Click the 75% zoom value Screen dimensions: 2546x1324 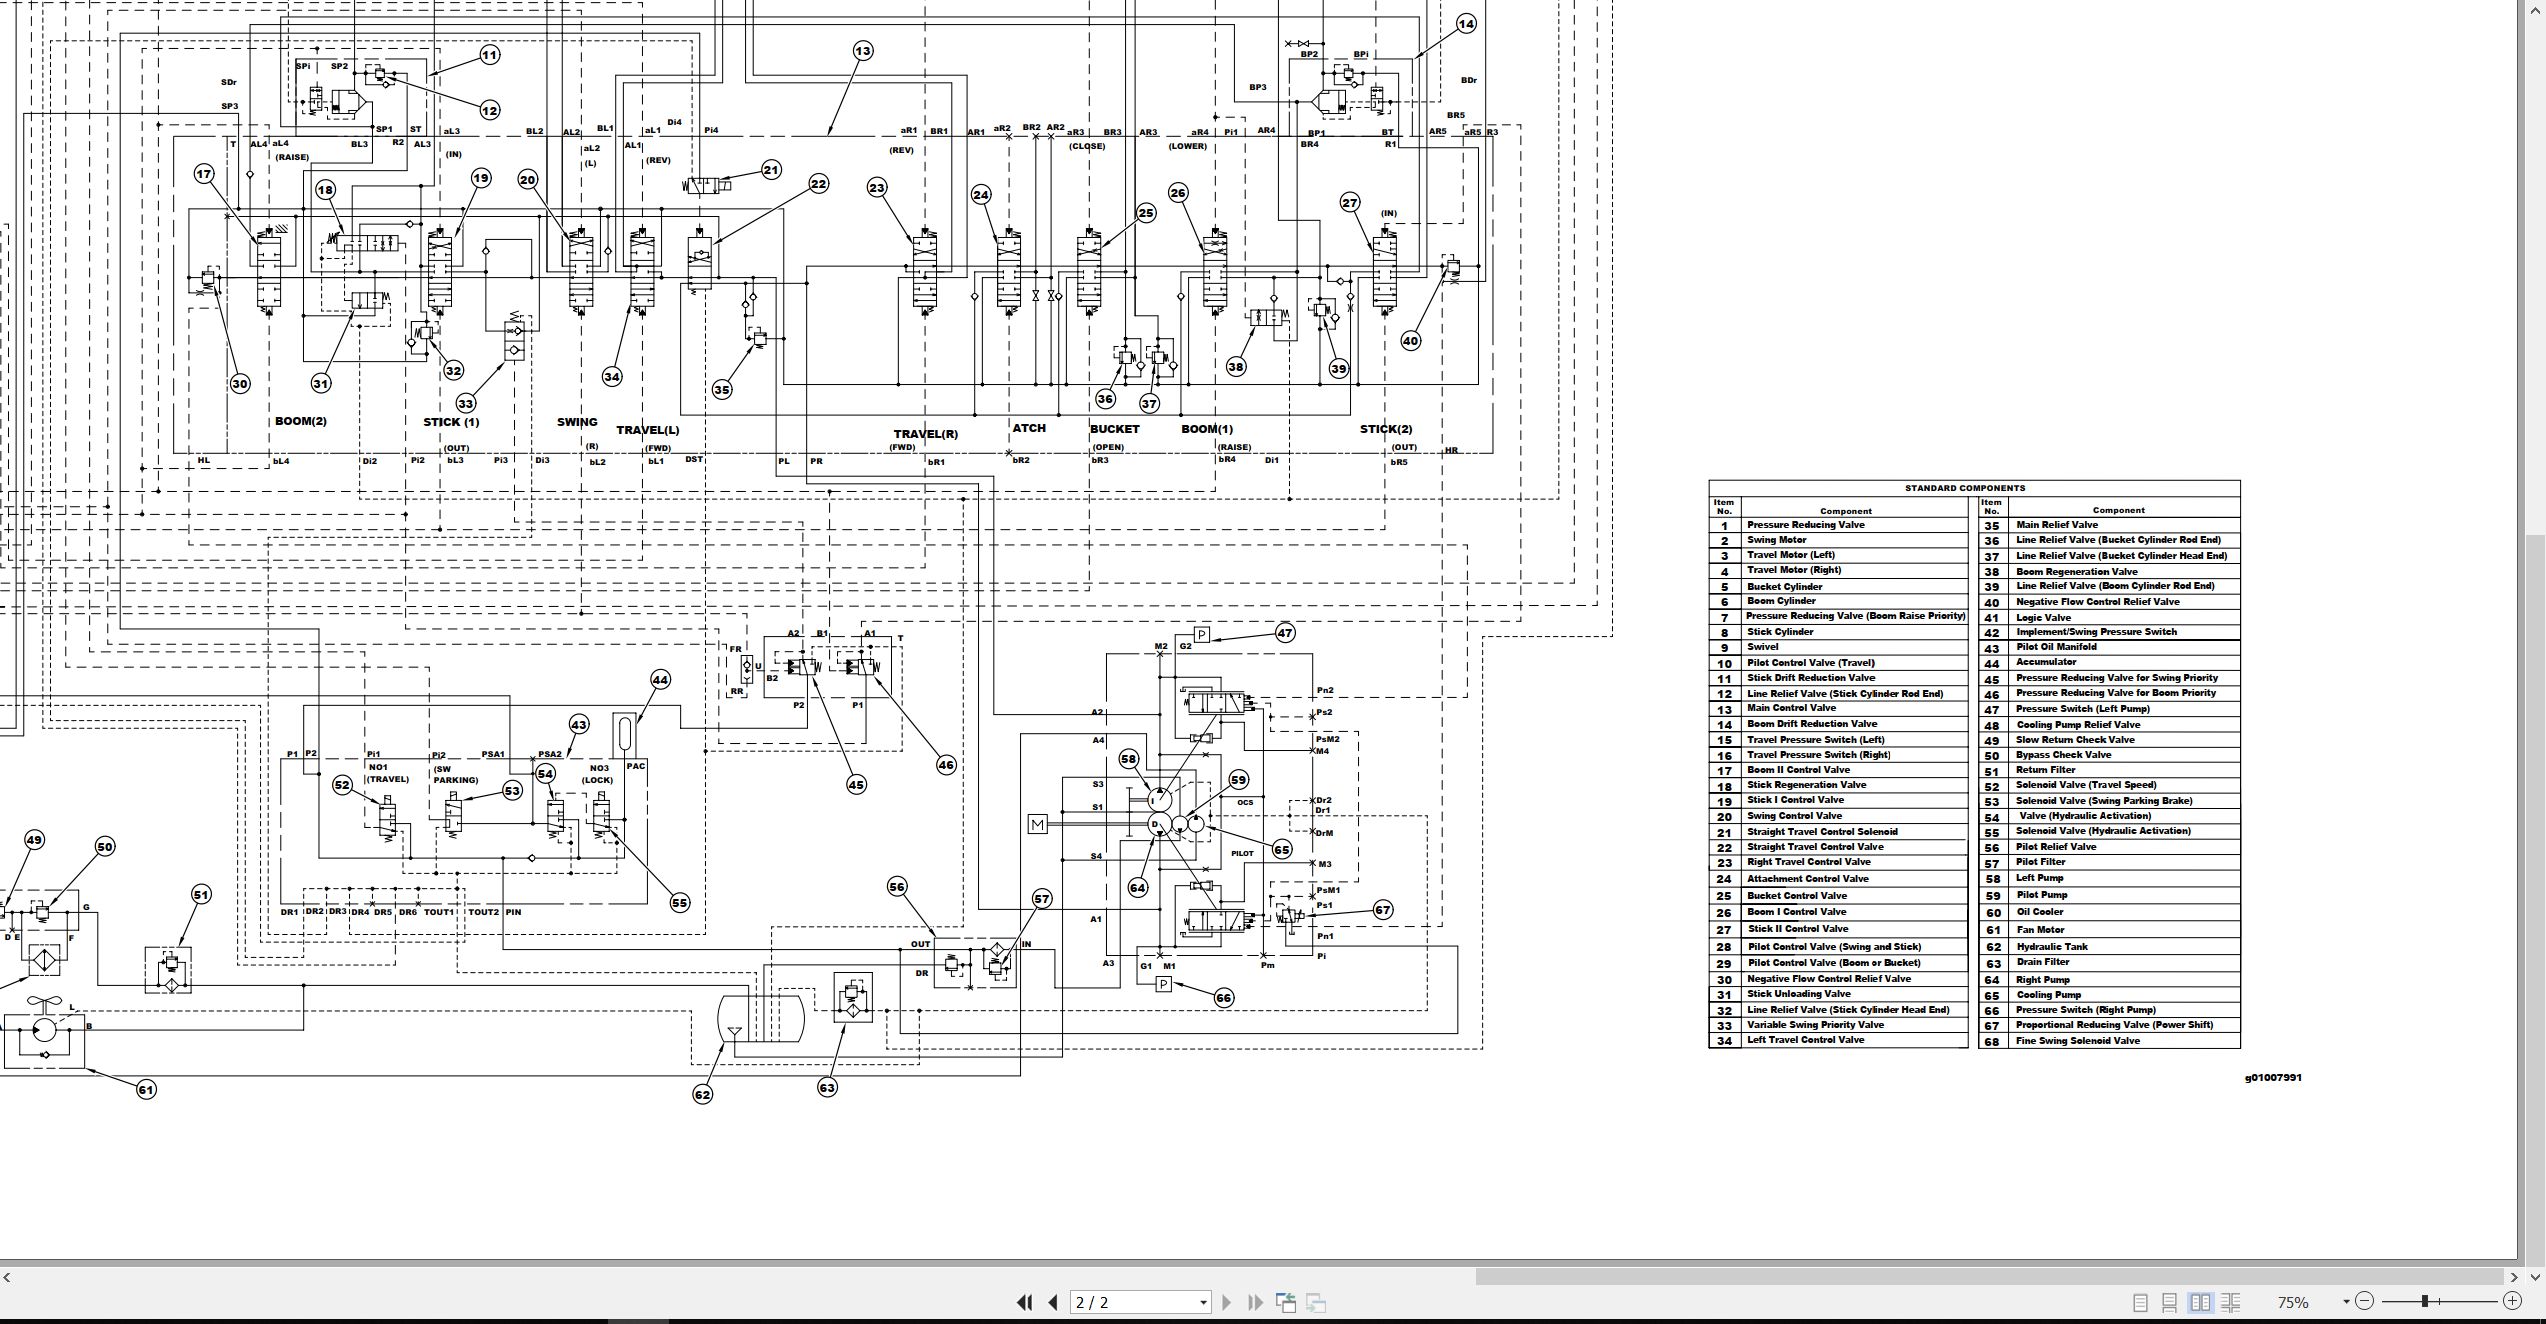coord(2293,1302)
